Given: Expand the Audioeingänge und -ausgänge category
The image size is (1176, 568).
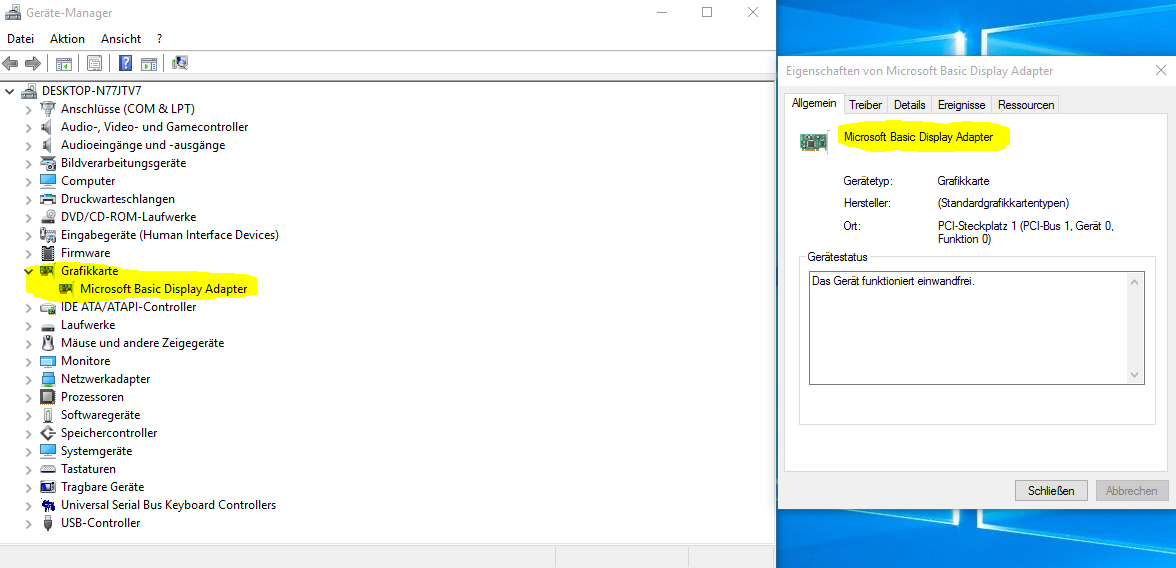Looking at the screenshot, I should click(28, 145).
